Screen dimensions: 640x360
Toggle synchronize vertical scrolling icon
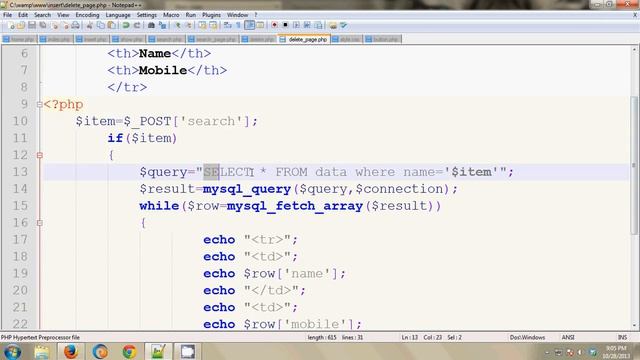[202, 25]
